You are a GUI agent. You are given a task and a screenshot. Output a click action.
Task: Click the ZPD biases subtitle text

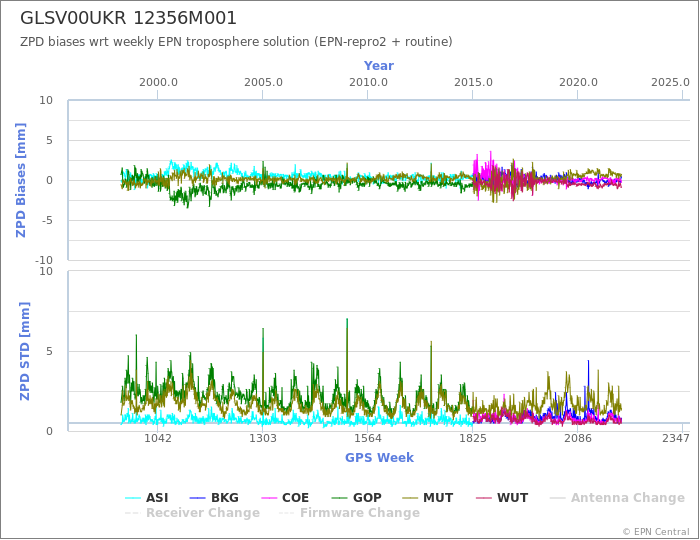236,42
